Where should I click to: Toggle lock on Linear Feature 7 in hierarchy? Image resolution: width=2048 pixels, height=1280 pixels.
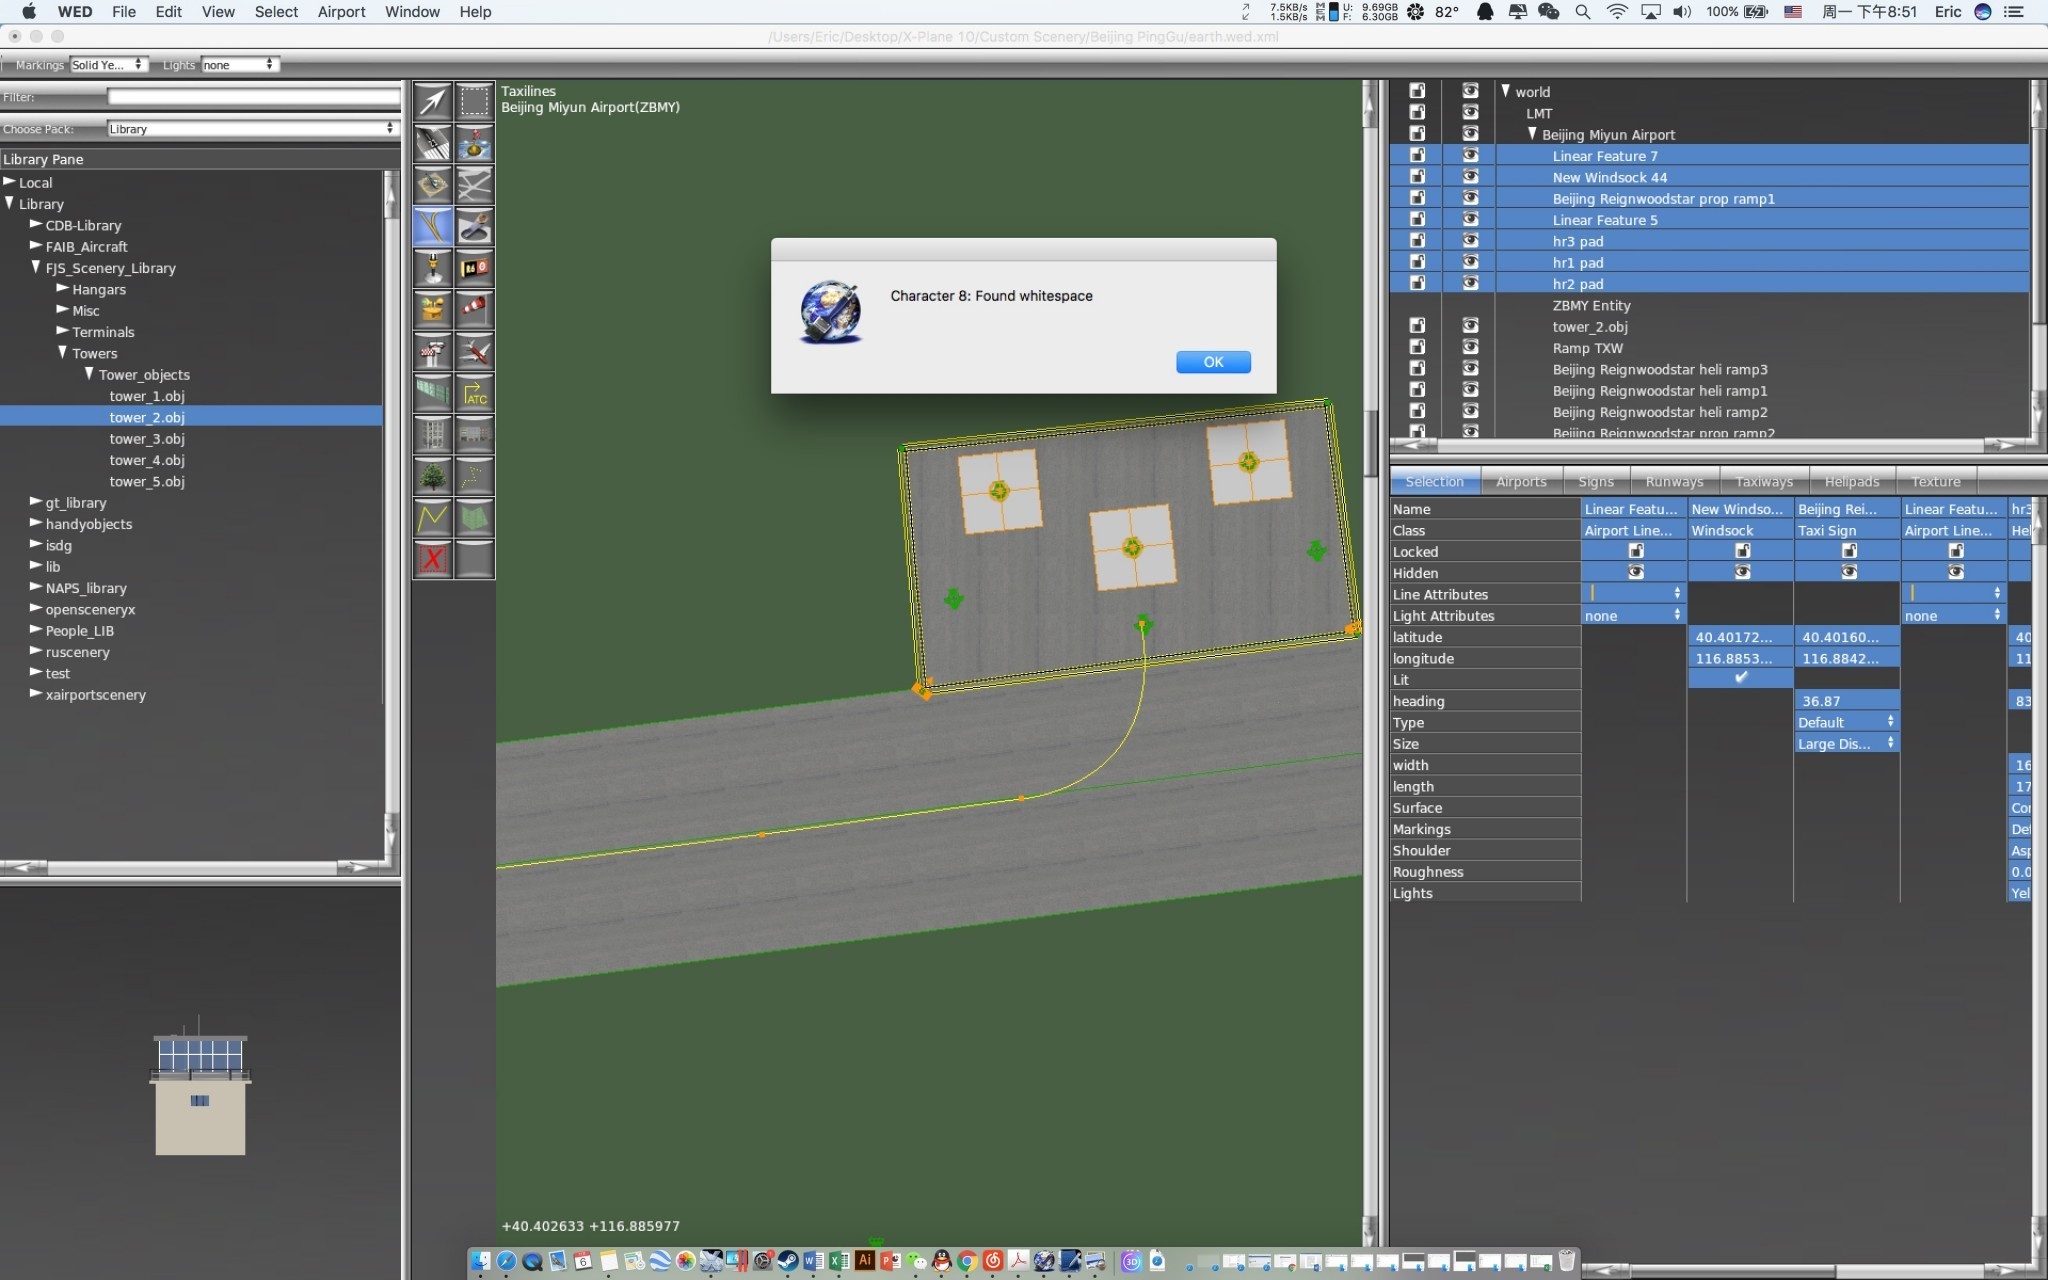(x=1417, y=155)
